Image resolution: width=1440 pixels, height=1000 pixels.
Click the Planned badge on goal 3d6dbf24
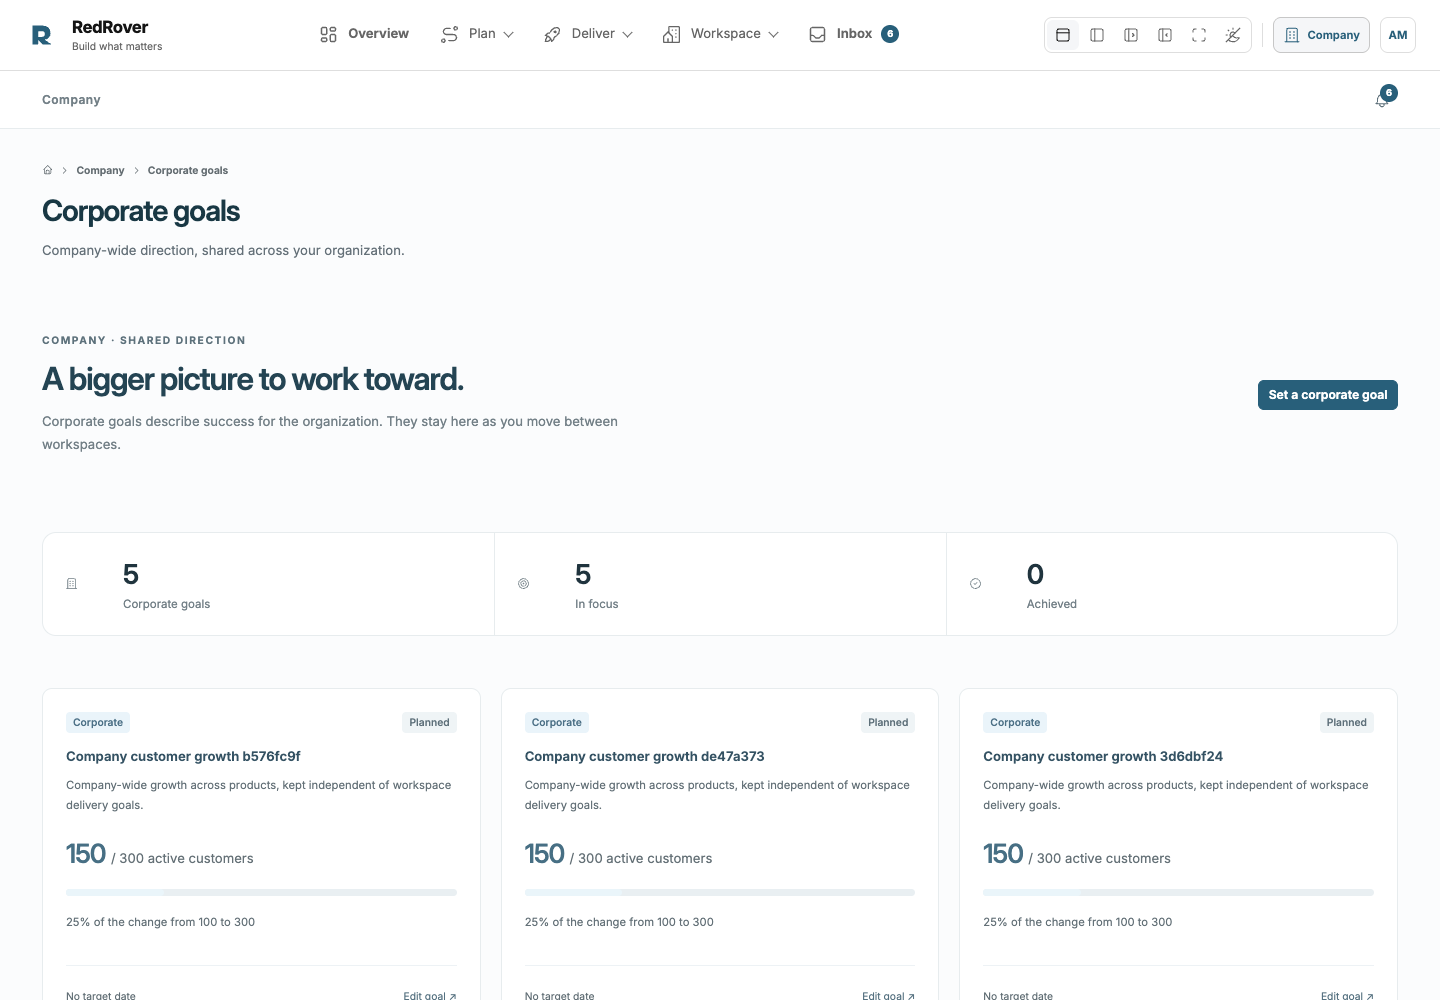tap(1347, 722)
